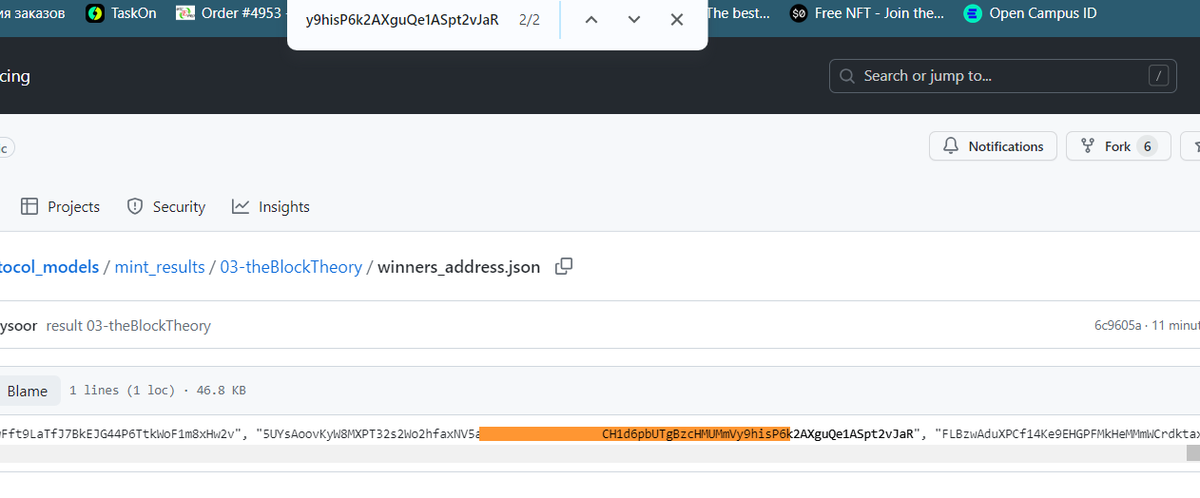Screen dimensions: 1200x498
Task: Open the 03-theBlockTheory breadcrumb folder
Action: point(291,267)
